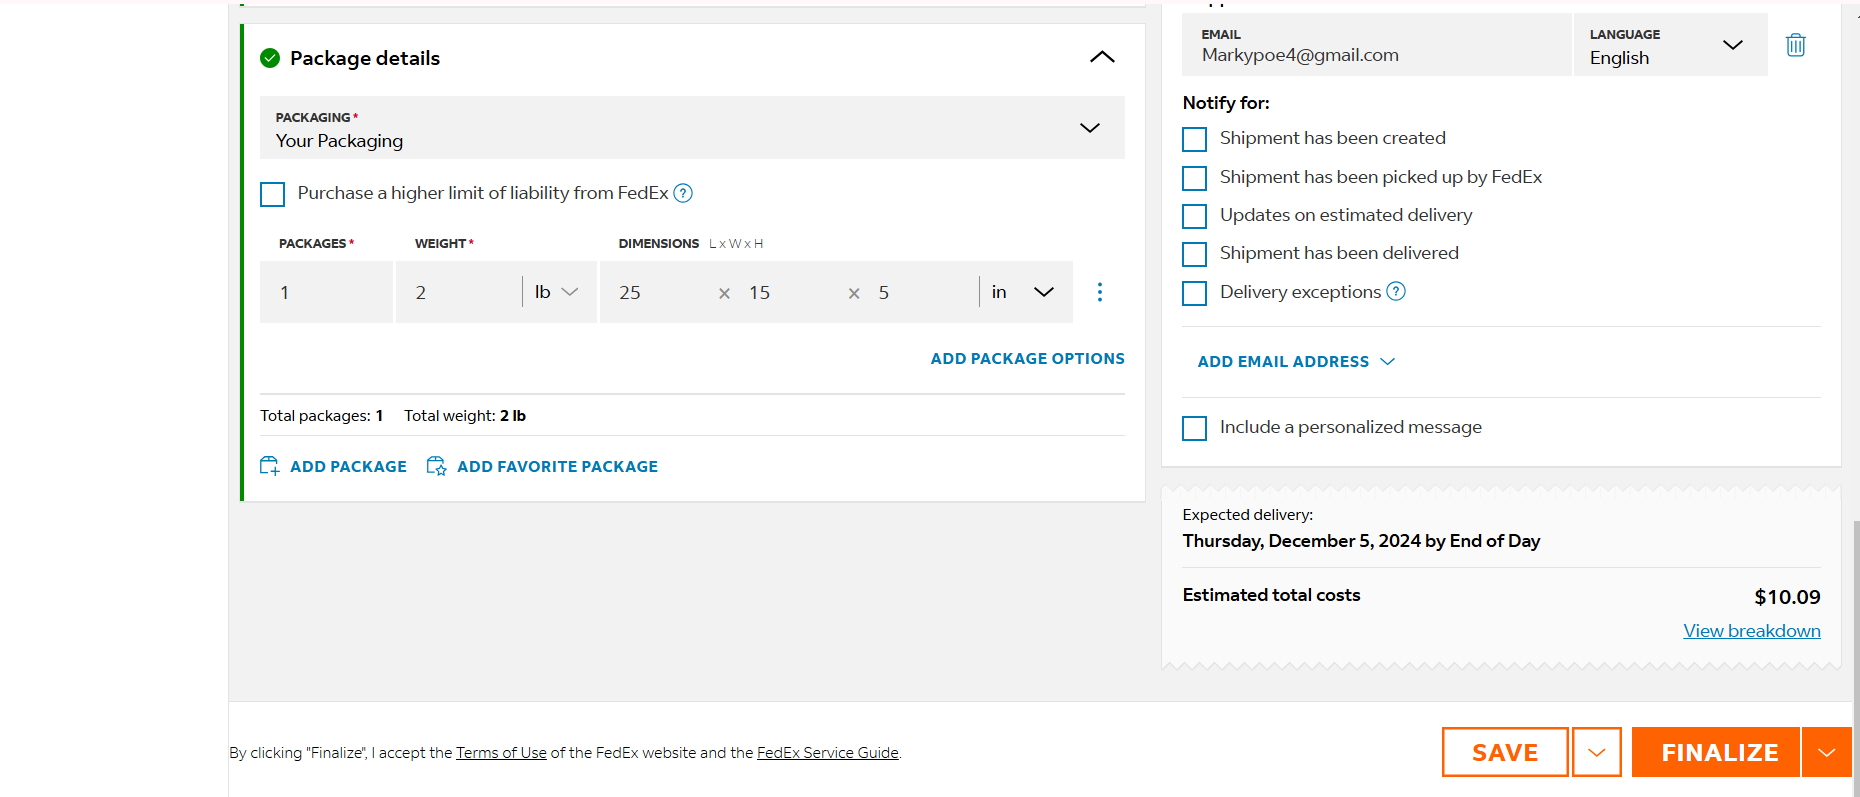Click the green Package details checkmark
Viewport: 1860px width, 797px height.
(x=270, y=58)
